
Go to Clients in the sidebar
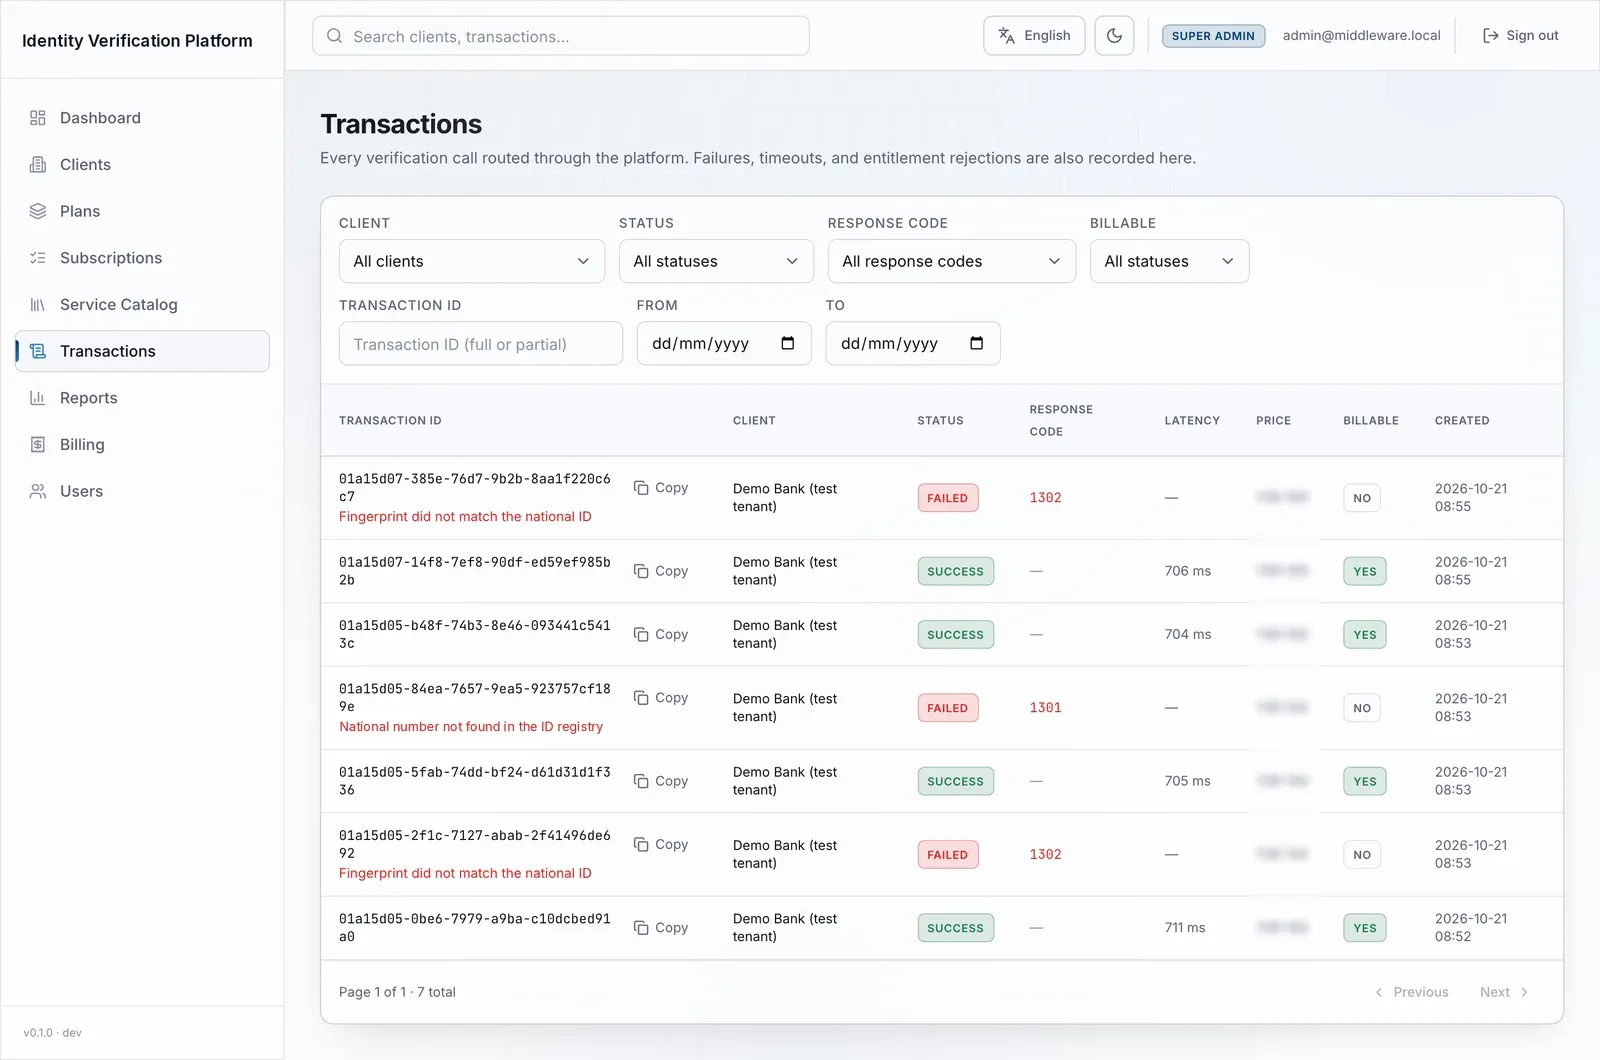pyautogui.click(x=142, y=165)
